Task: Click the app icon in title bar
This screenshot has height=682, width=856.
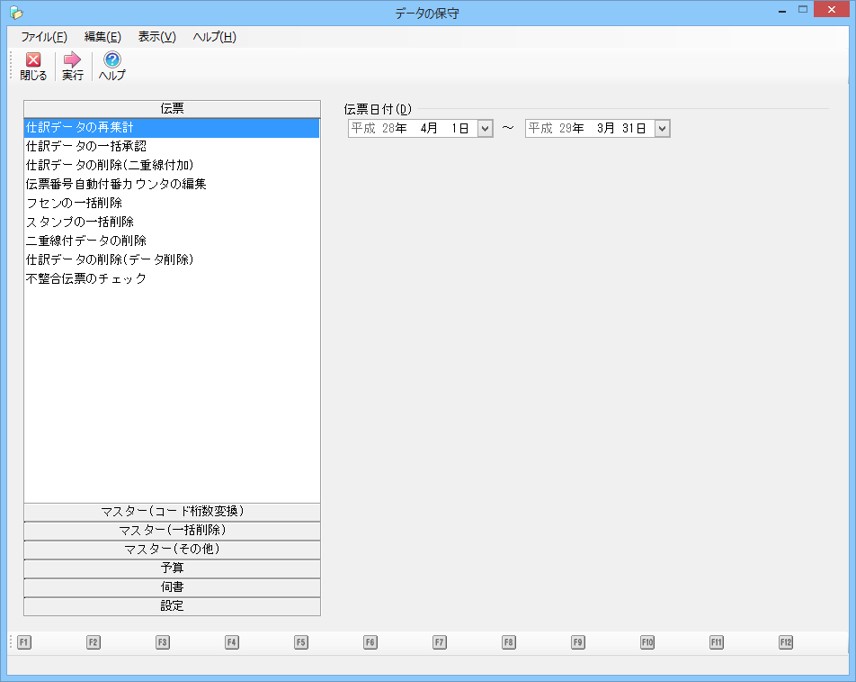Action: coord(15,14)
